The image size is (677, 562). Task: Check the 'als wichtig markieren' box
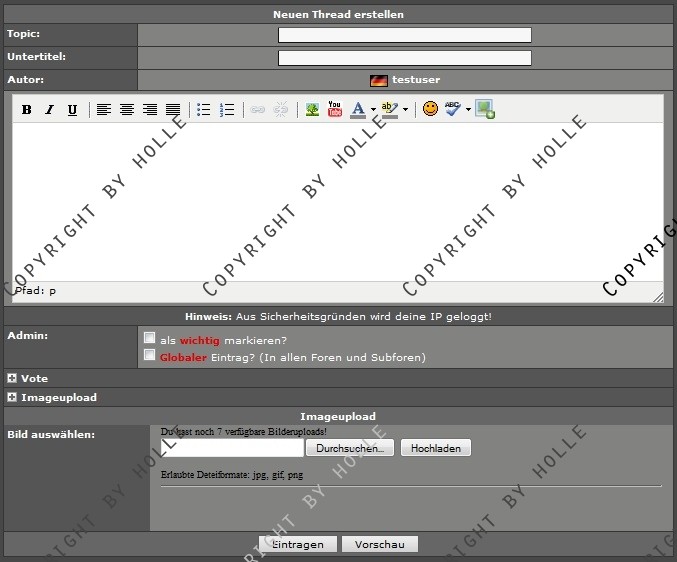[x=150, y=338]
